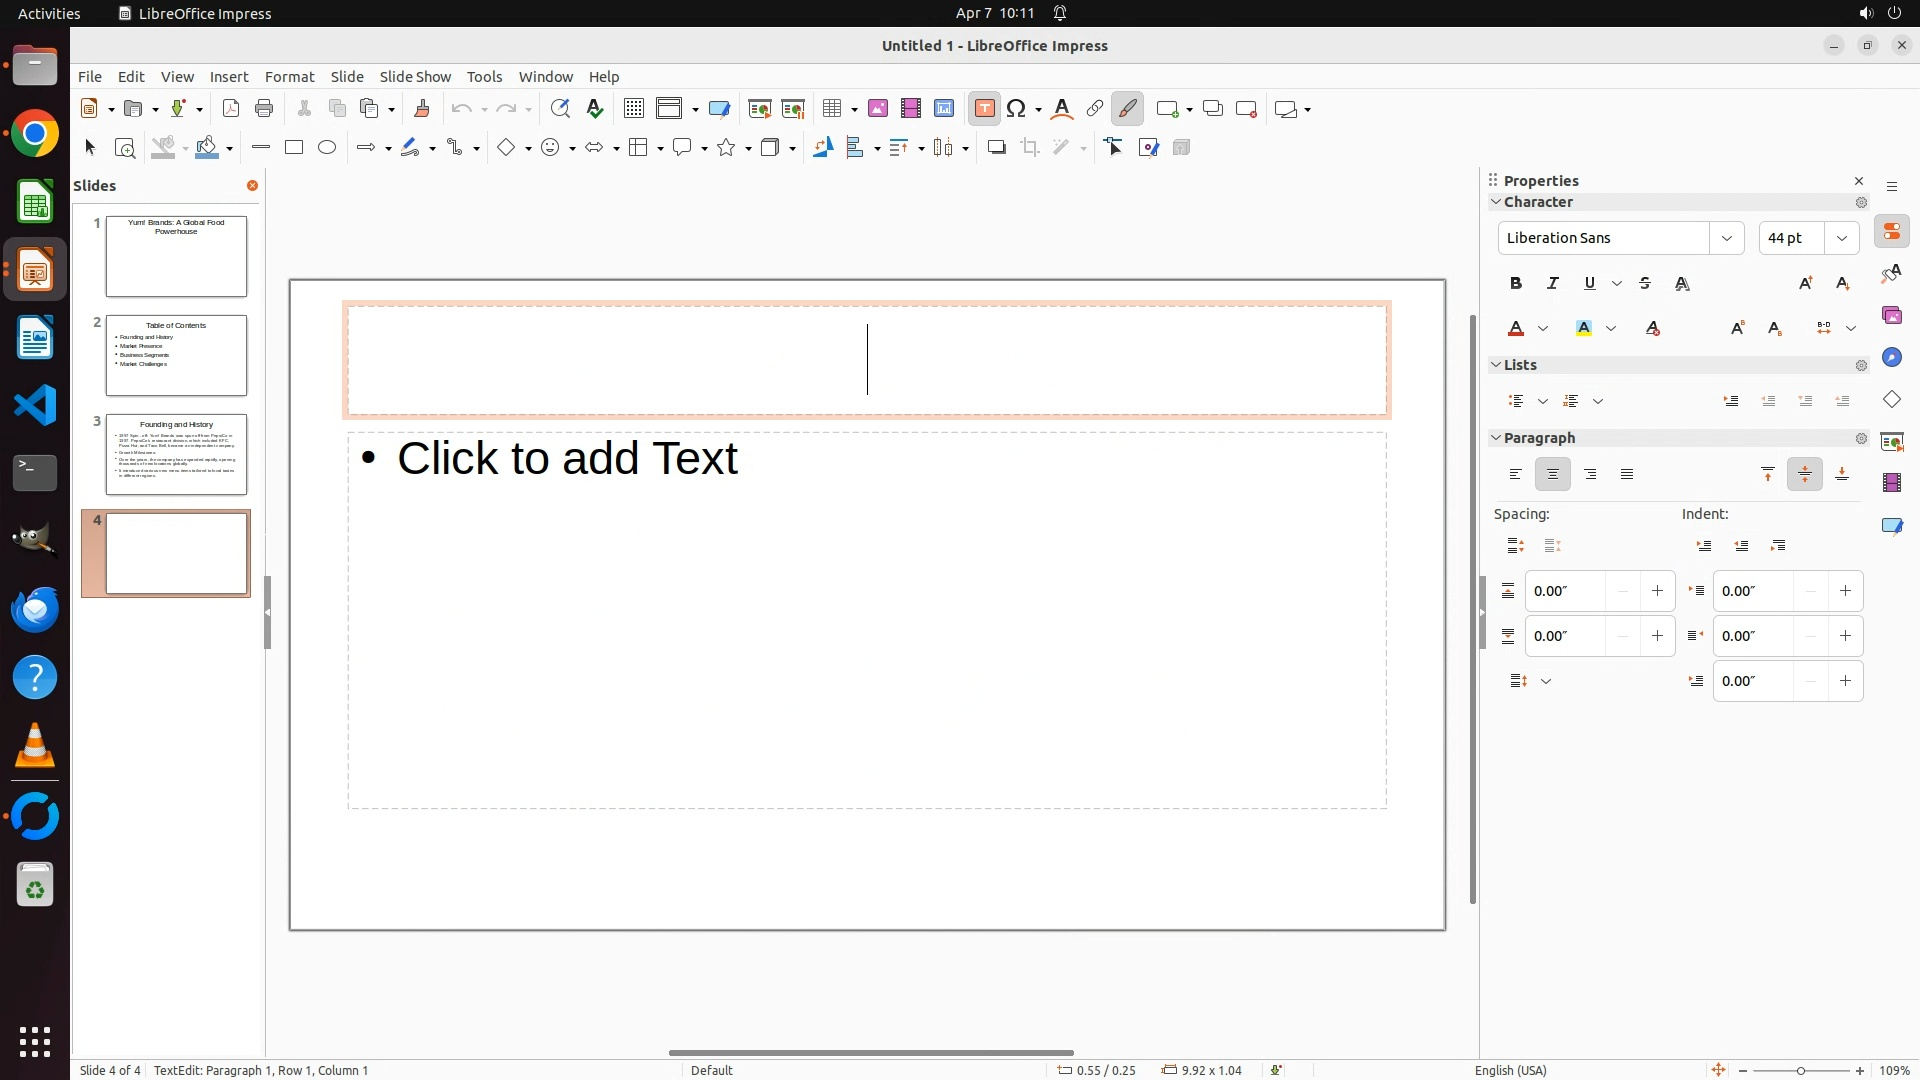This screenshot has width=1920, height=1080.
Task: Click the font color swatch icon
Action: 1517,329
